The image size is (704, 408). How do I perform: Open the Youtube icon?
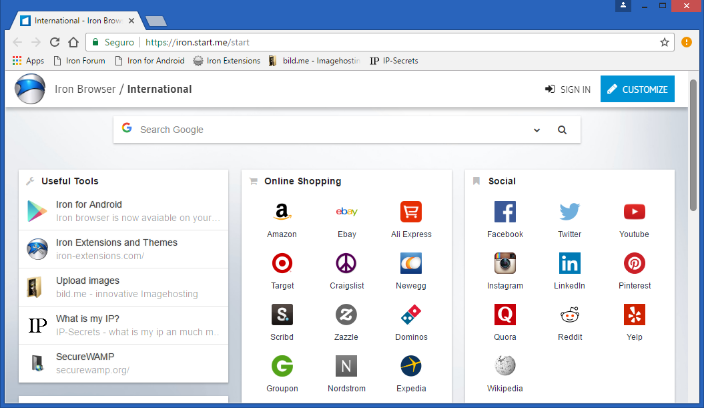point(634,211)
